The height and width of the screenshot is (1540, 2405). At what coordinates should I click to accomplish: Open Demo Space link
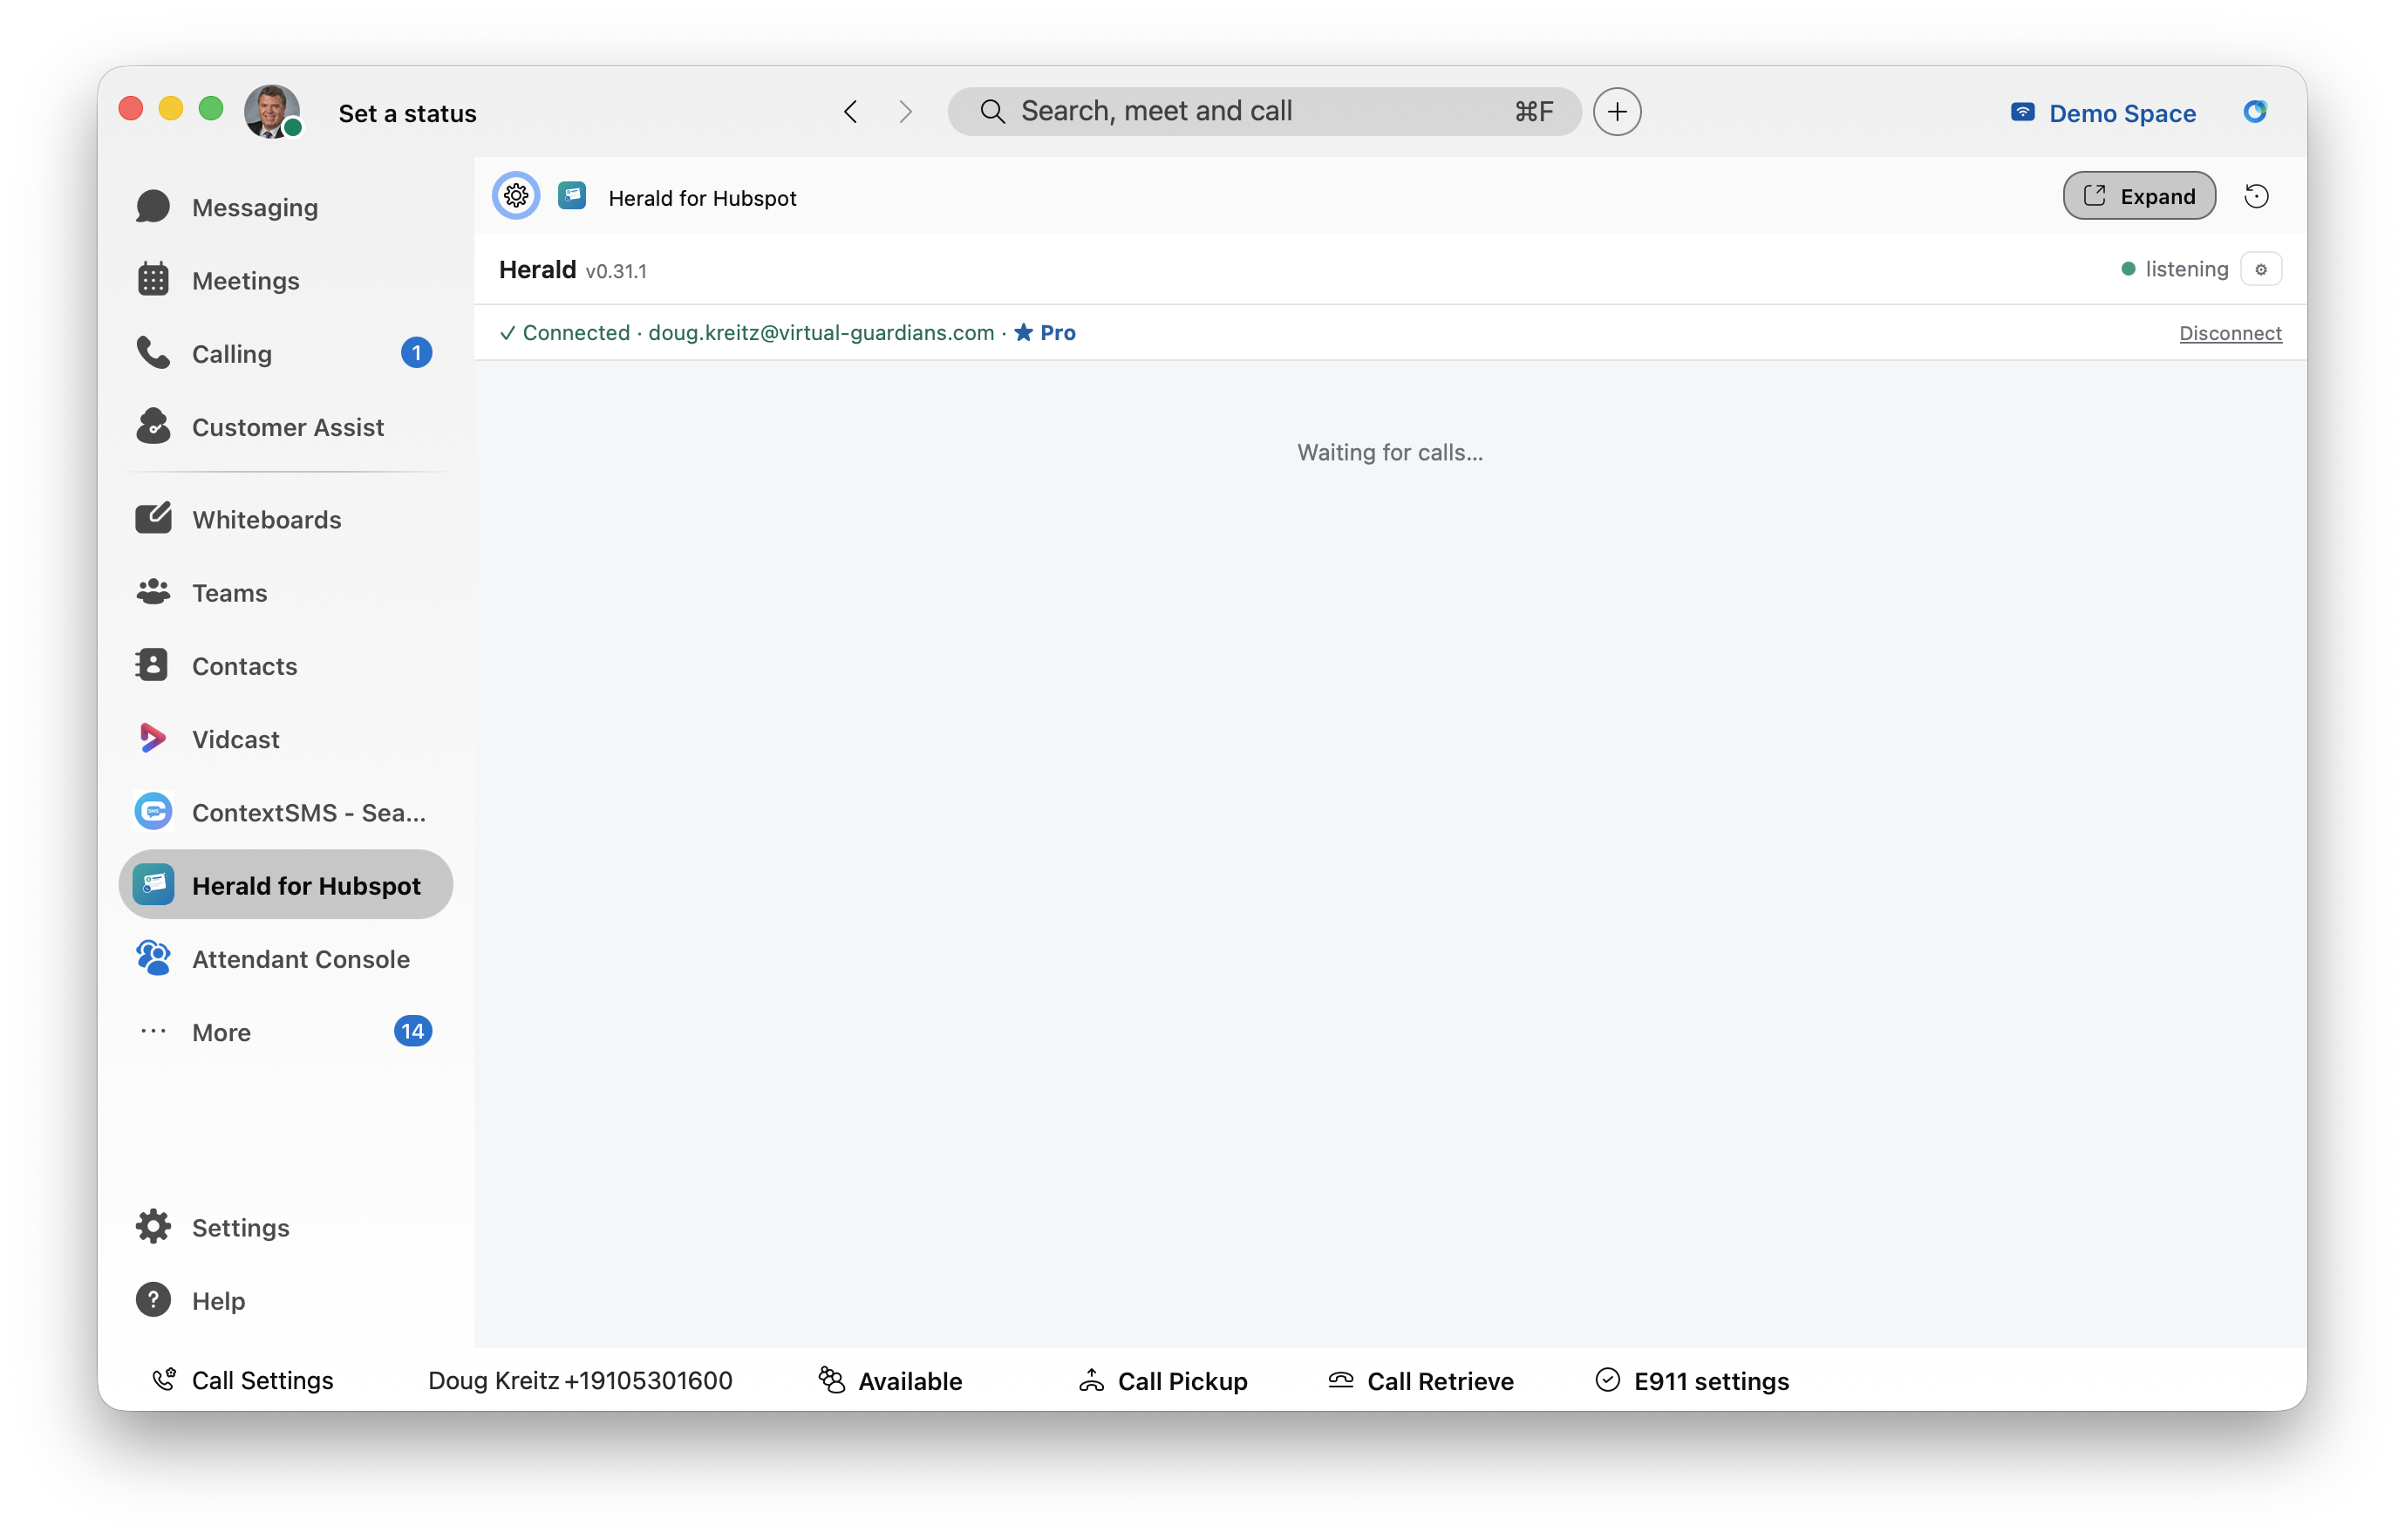[x=2103, y=112]
